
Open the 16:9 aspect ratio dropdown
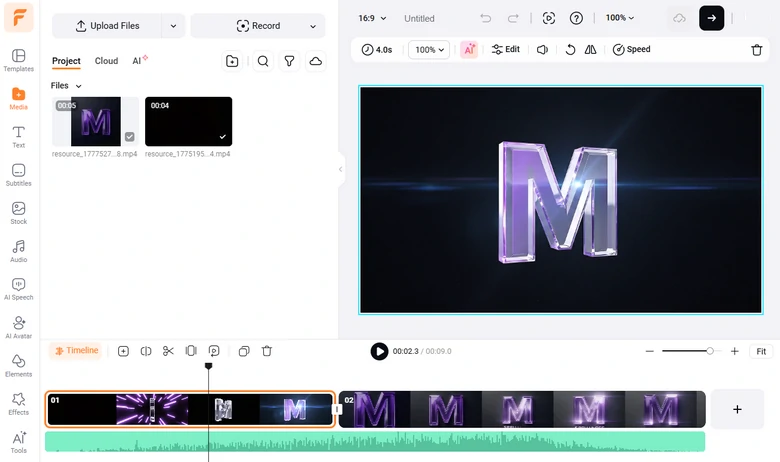pyautogui.click(x=372, y=18)
